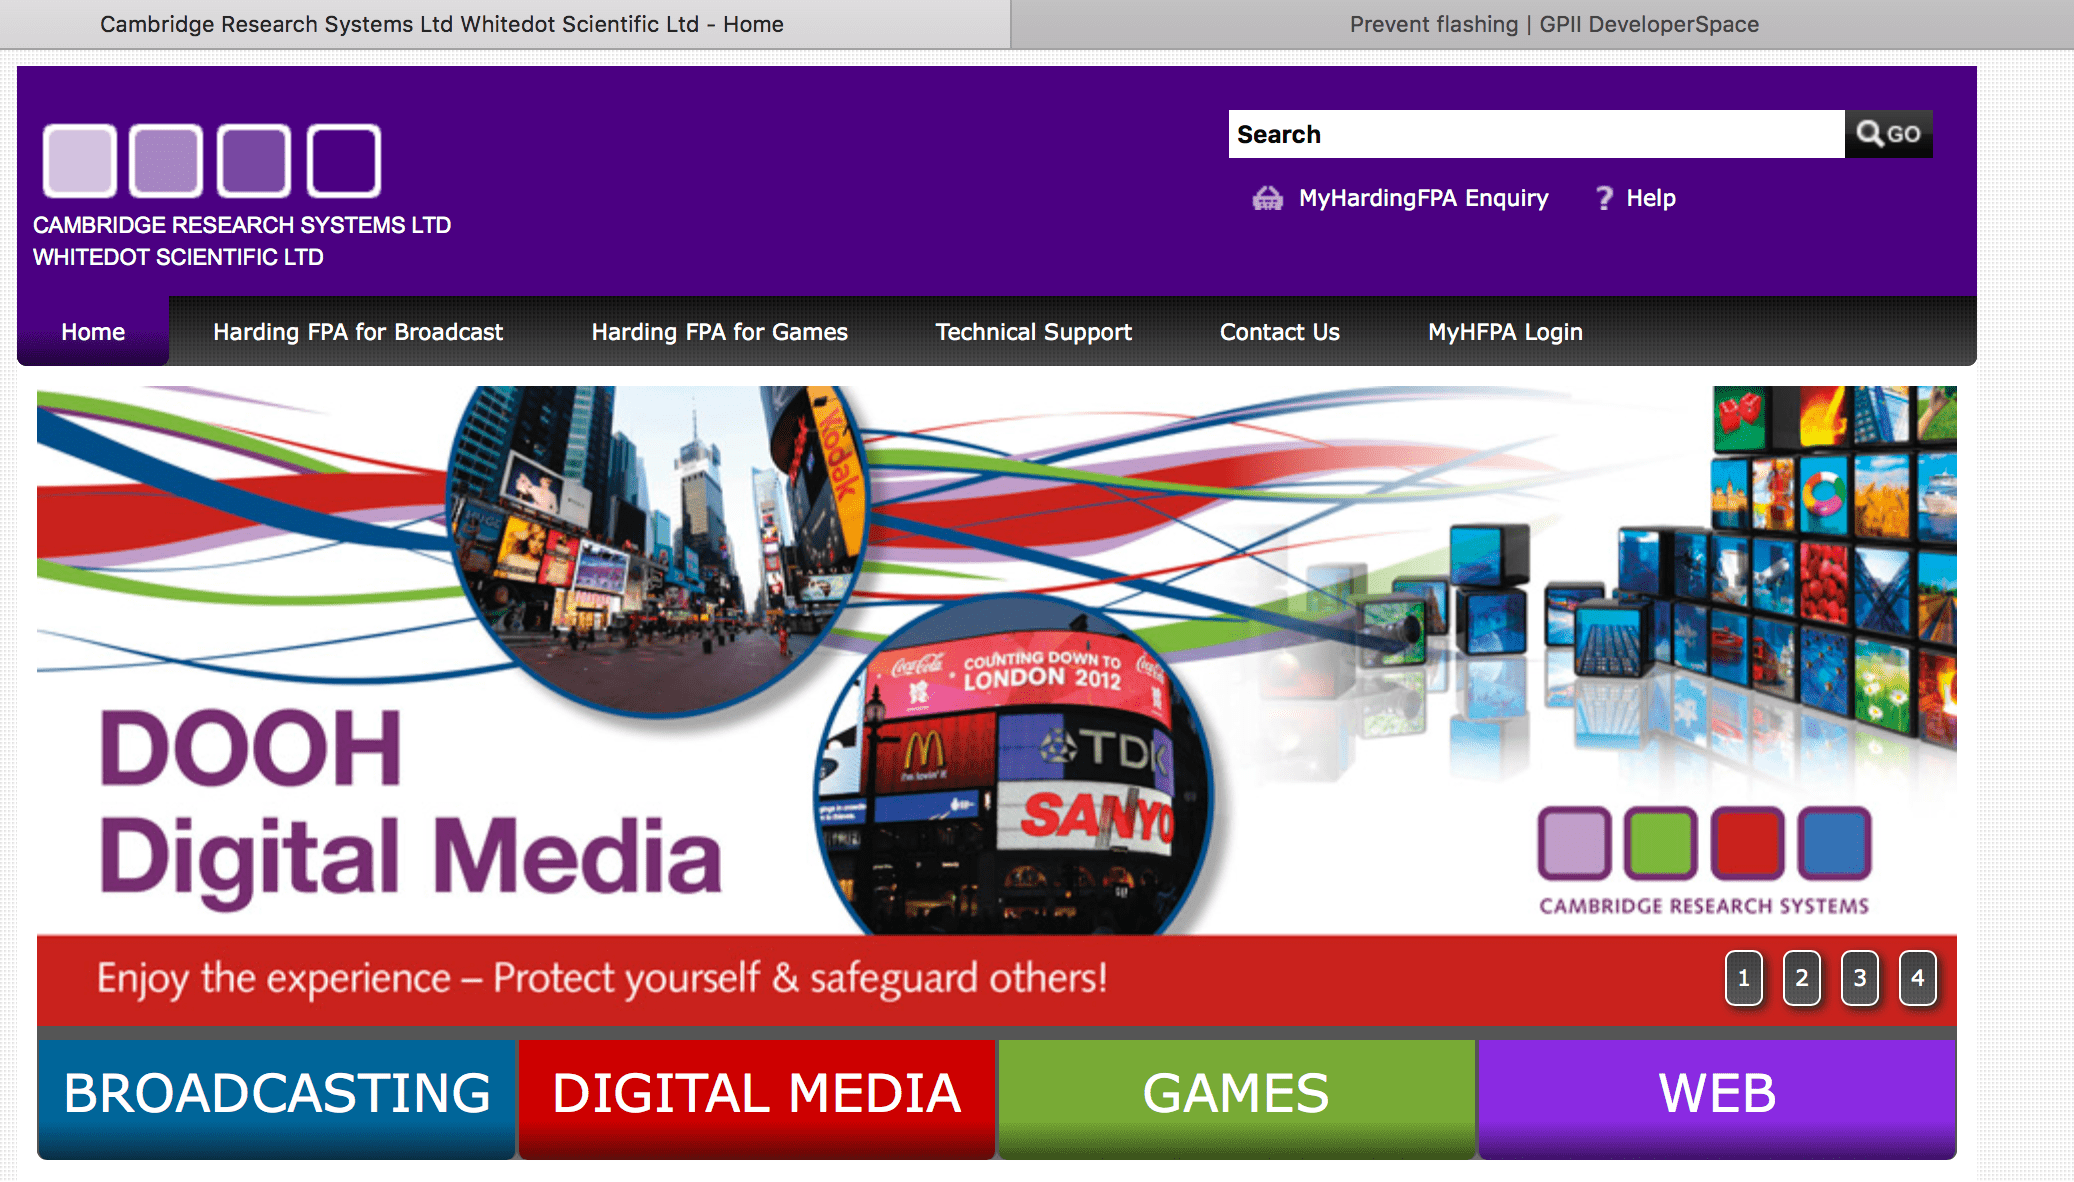This screenshot has width=2074, height=1182.
Task: Click the four-squares Cambridge Research Systems logo
Action: 212,161
